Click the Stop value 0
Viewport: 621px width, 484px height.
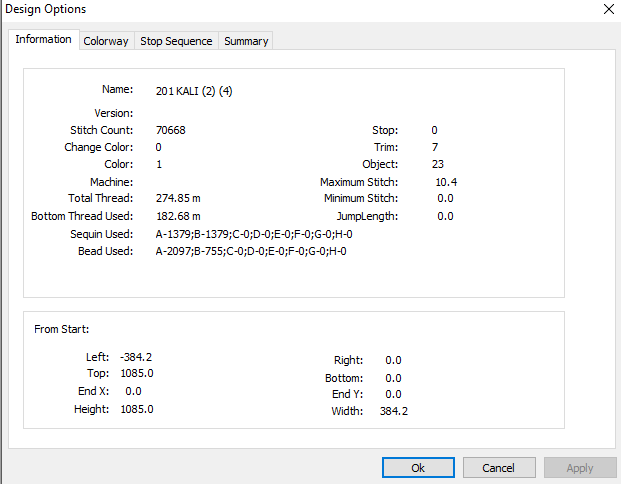tap(434, 130)
